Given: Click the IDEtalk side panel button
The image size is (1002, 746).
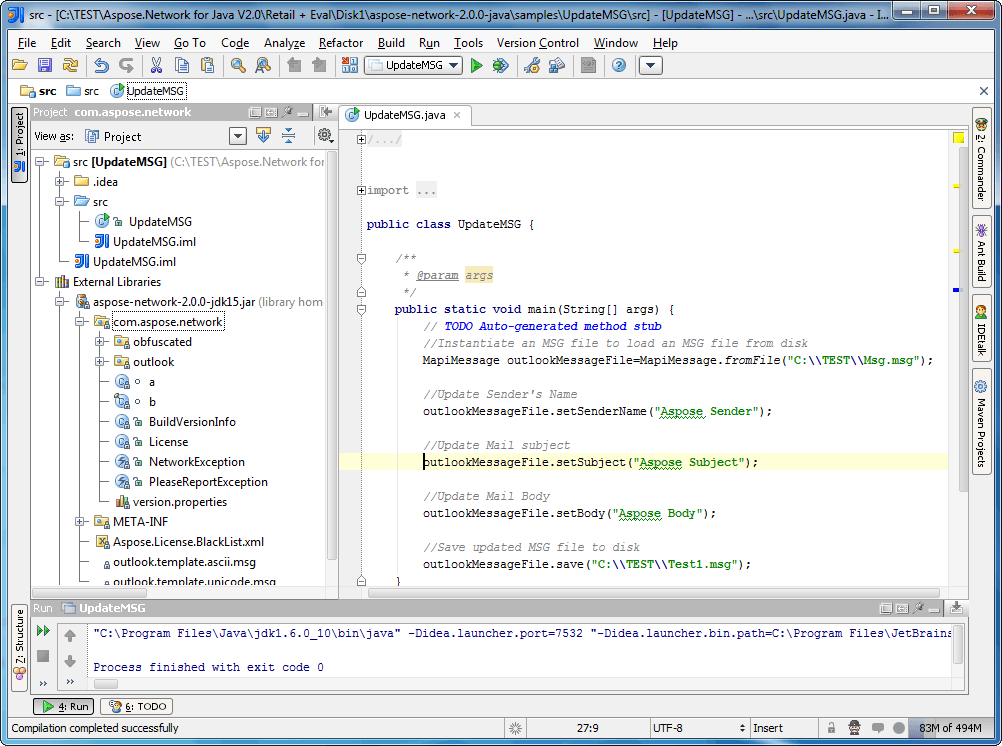Looking at the screenshot, I should (x=981, y=330).
